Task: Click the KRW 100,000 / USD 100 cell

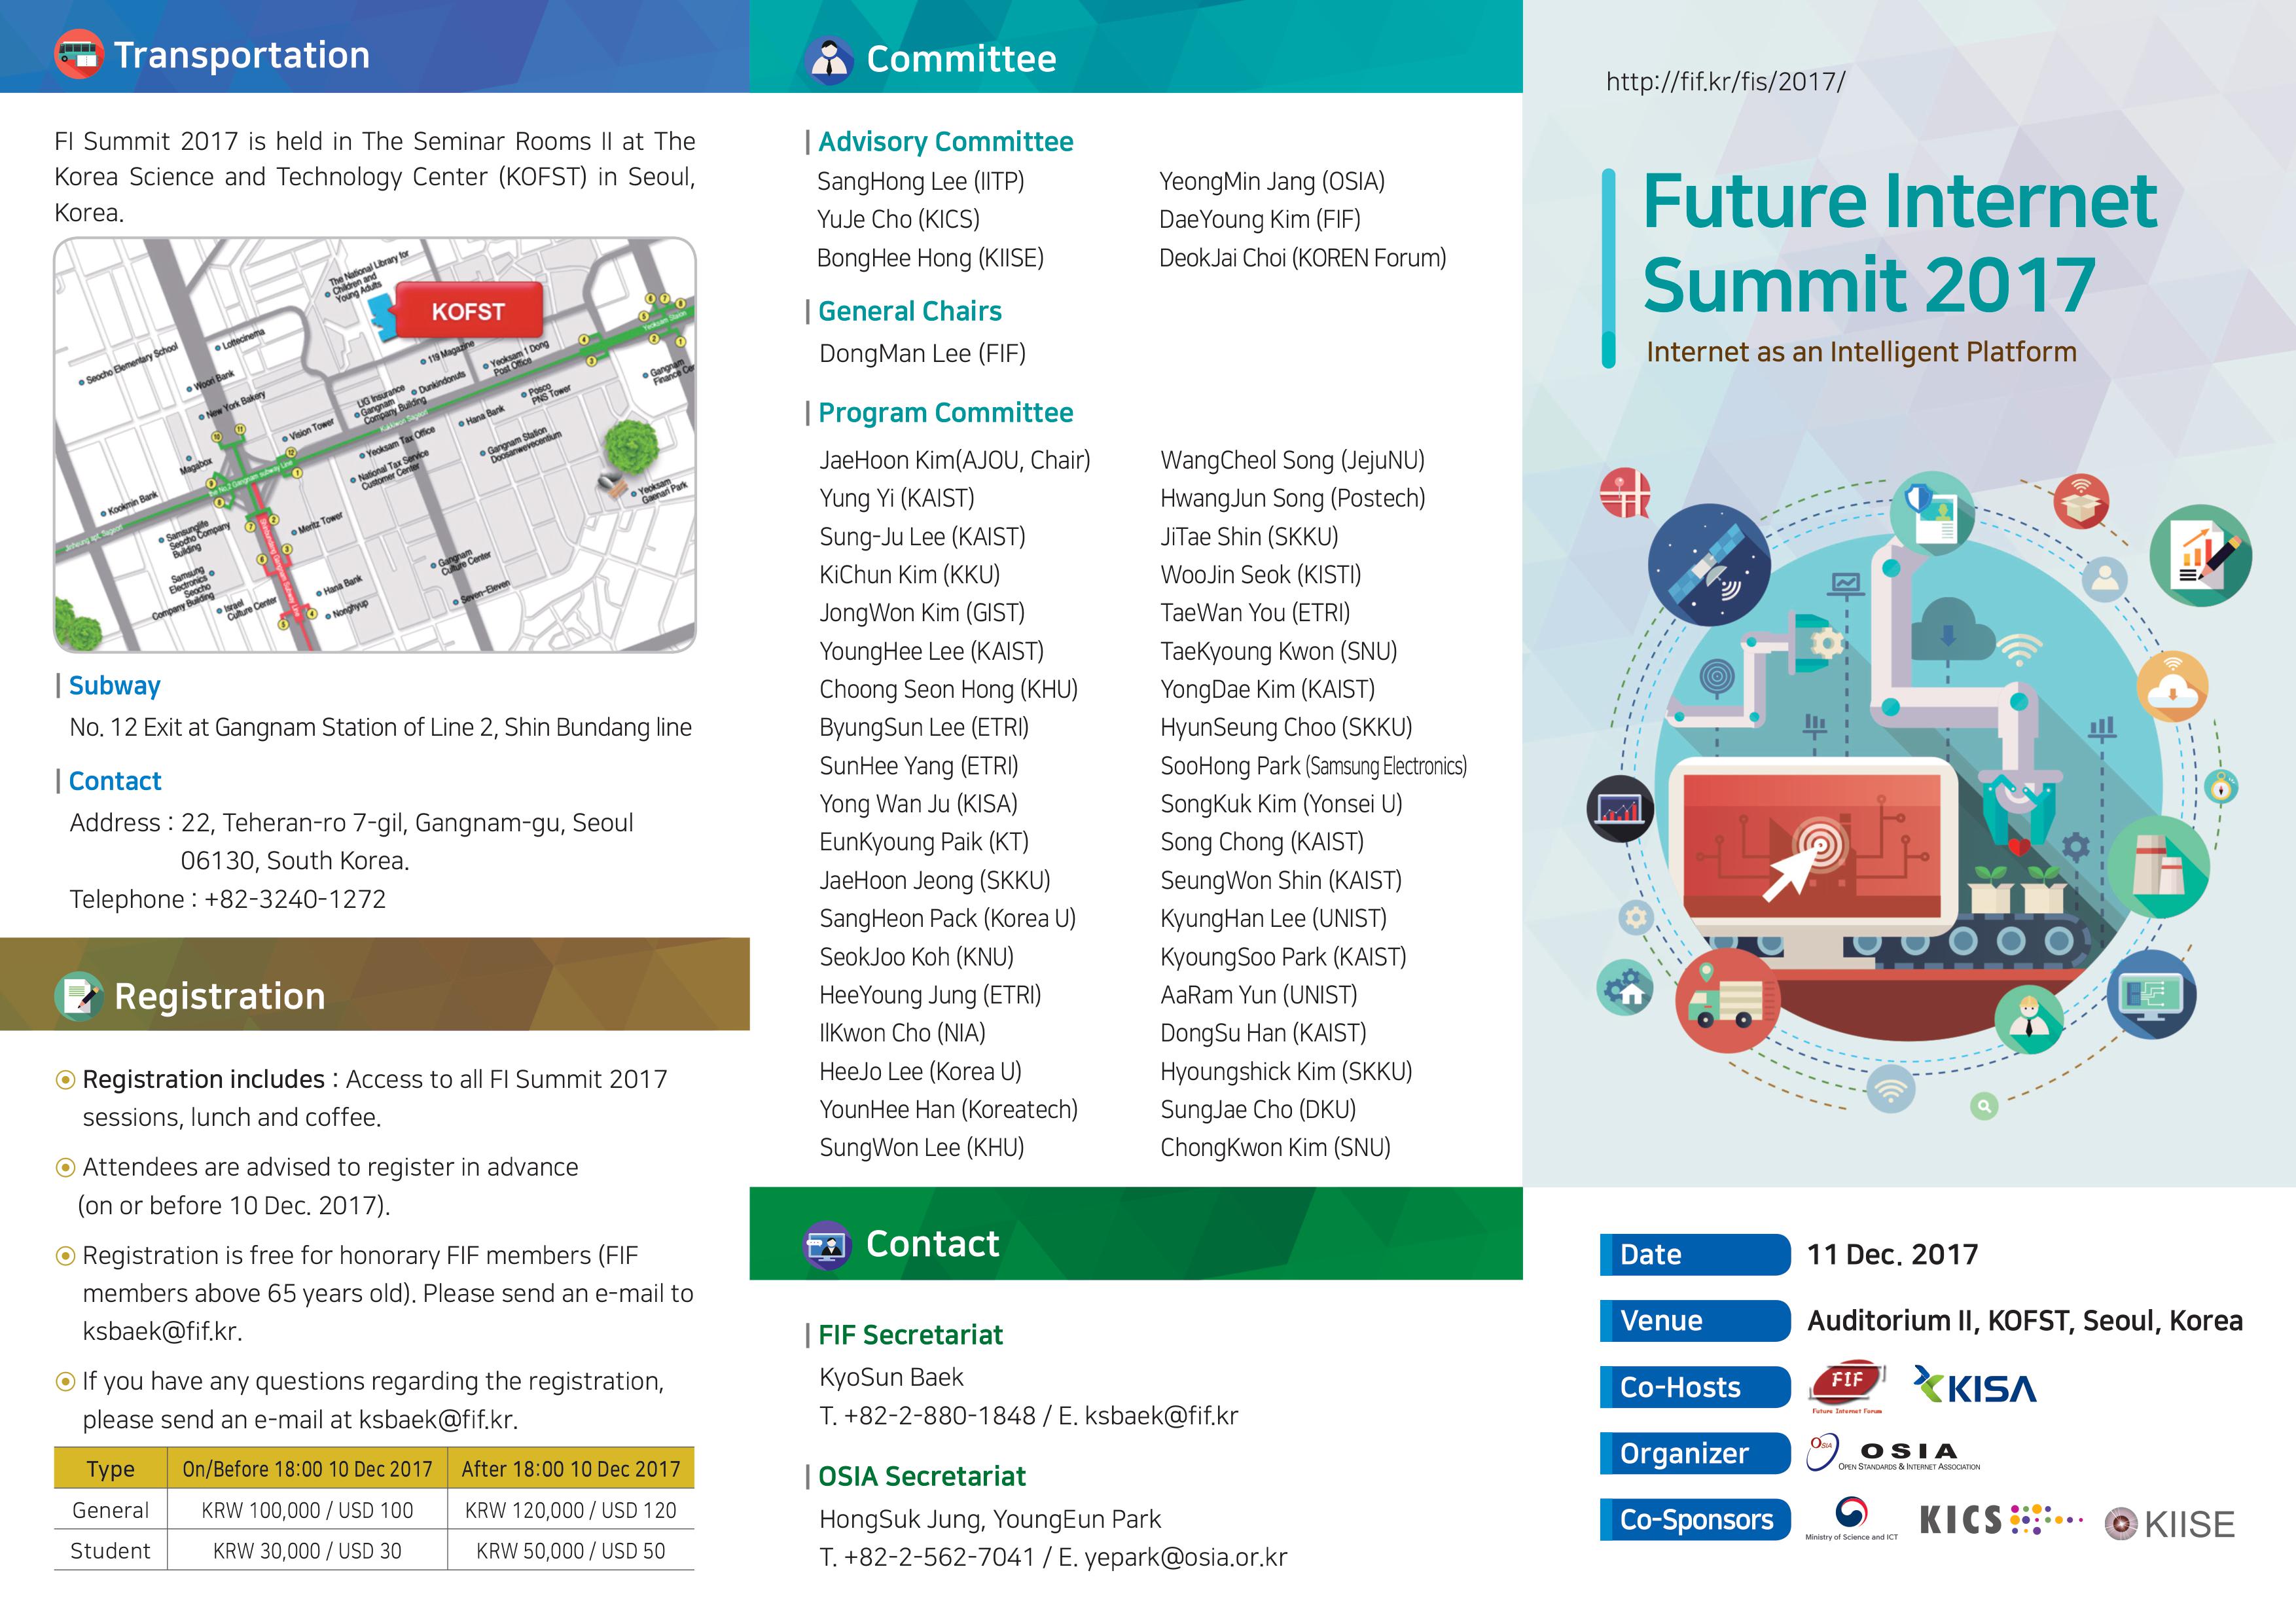Action: (307, 1510)
